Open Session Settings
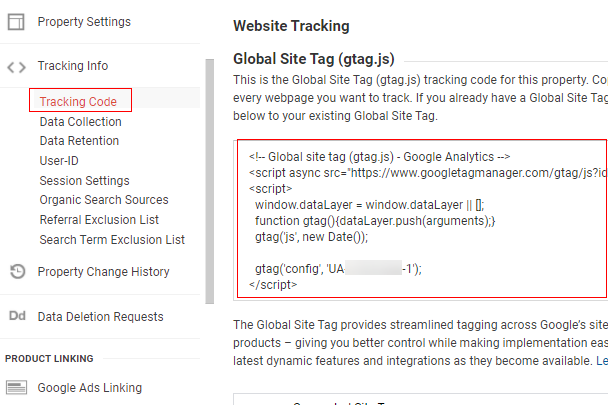 [x=85, y=180]
